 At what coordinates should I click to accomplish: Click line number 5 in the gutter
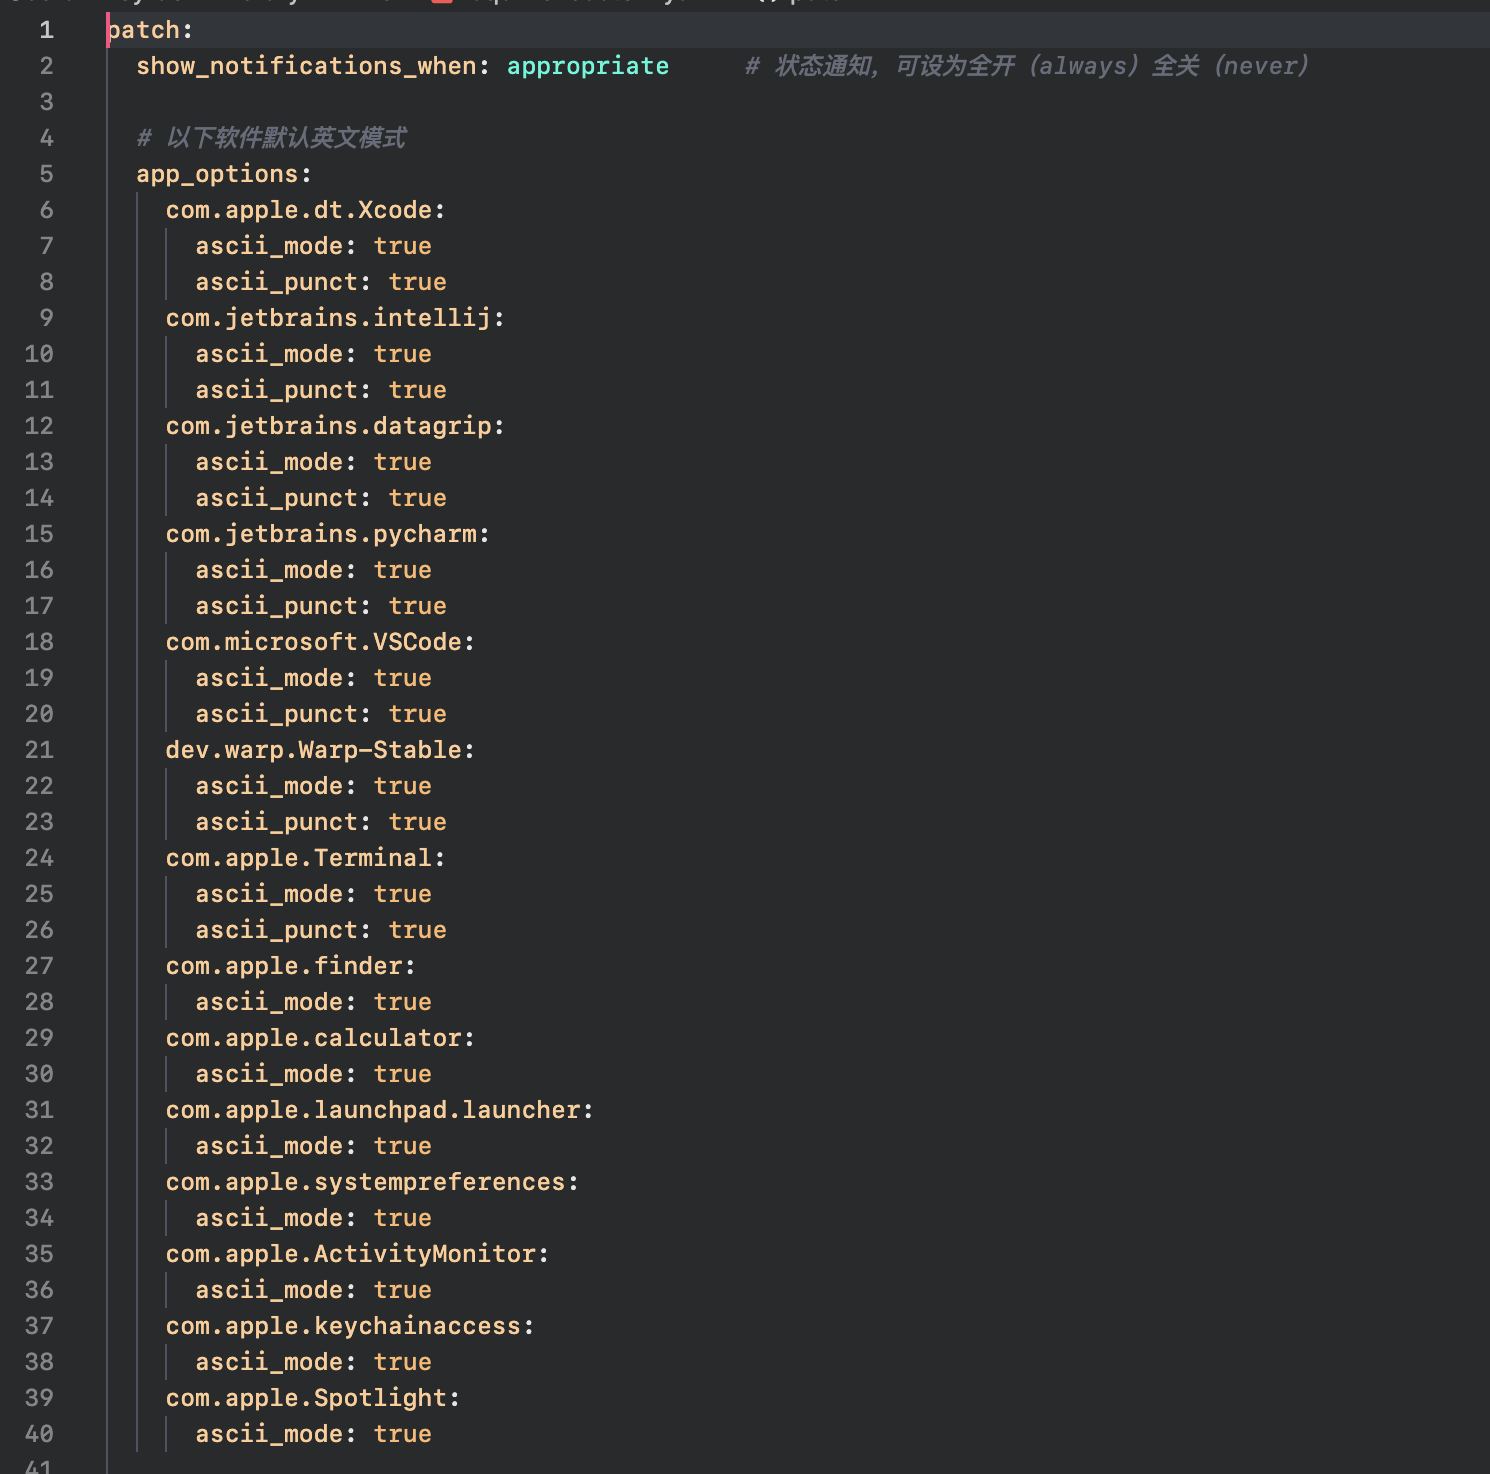click(46, 174)
